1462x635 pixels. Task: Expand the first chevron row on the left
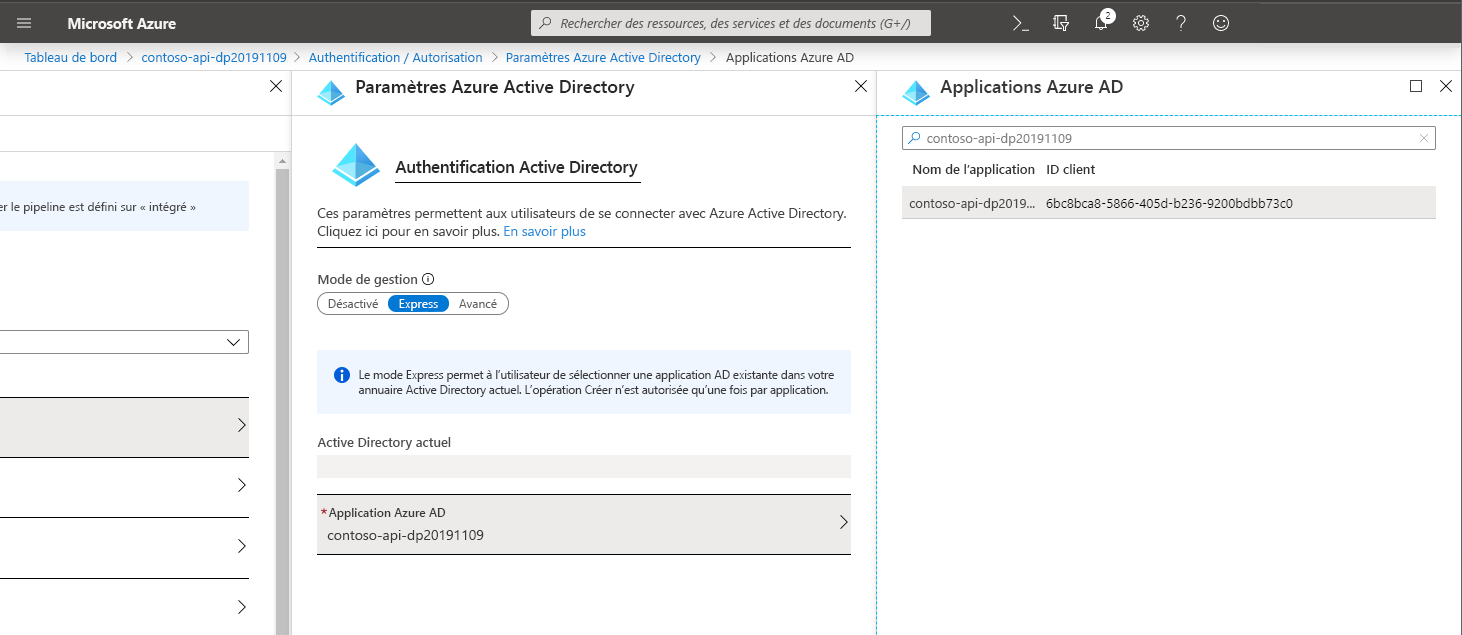click(x=240, y=426)
